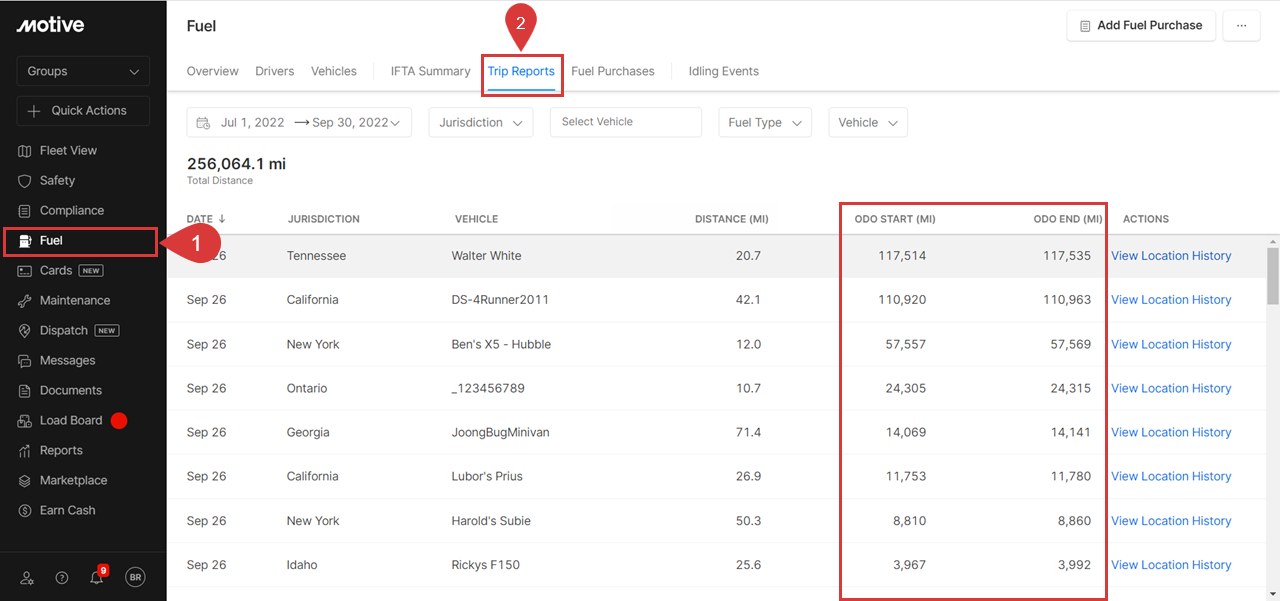Click the Dispatch location icon
Image resolution: width=1280 pixels, height=601 pixels.
(25, 331)
